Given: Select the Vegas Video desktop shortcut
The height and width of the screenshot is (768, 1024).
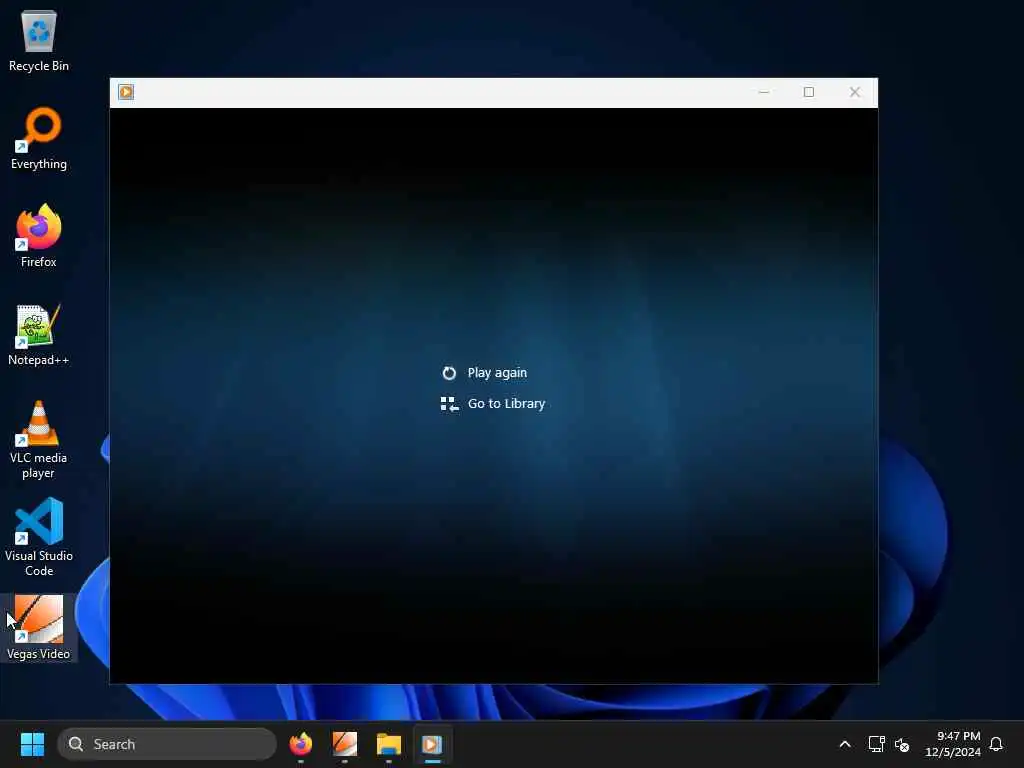Looking at the screenshot, I should coord(39,628).
